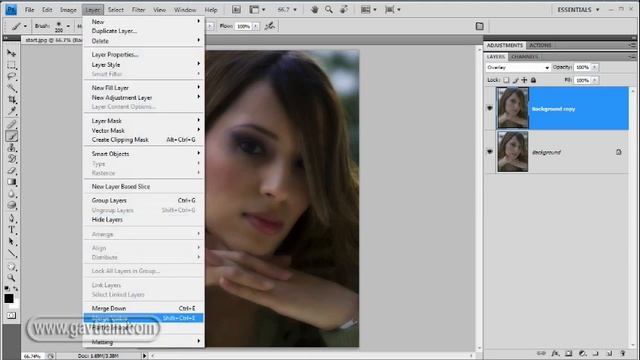Select the Magic Wand tool

(x=11, y=88)
